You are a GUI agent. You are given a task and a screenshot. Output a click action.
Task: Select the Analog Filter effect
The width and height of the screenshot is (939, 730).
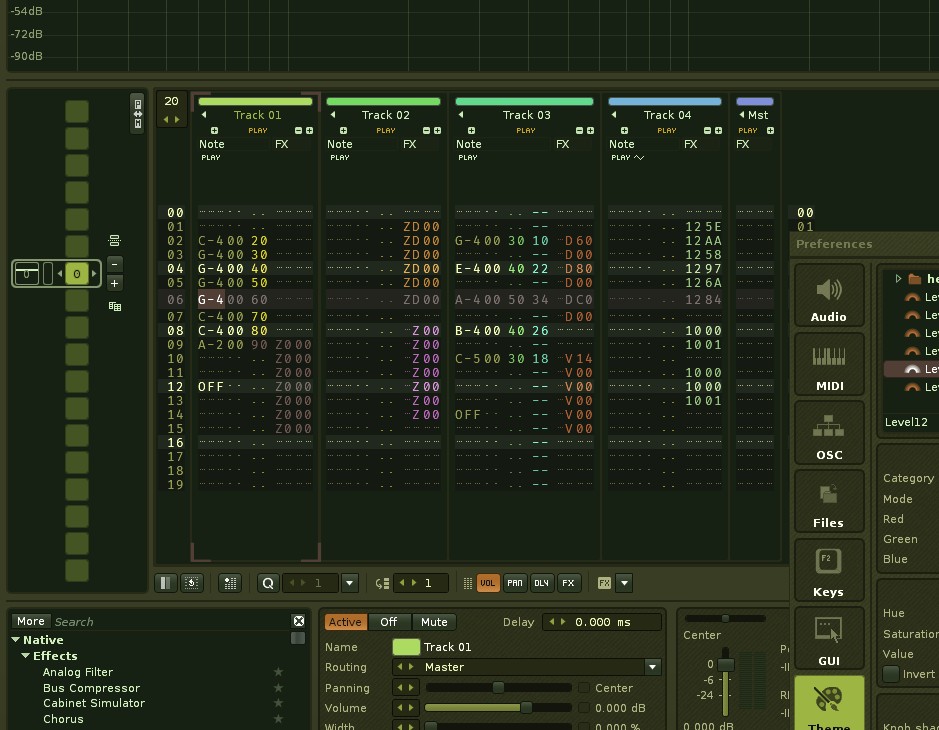point(78,672)
